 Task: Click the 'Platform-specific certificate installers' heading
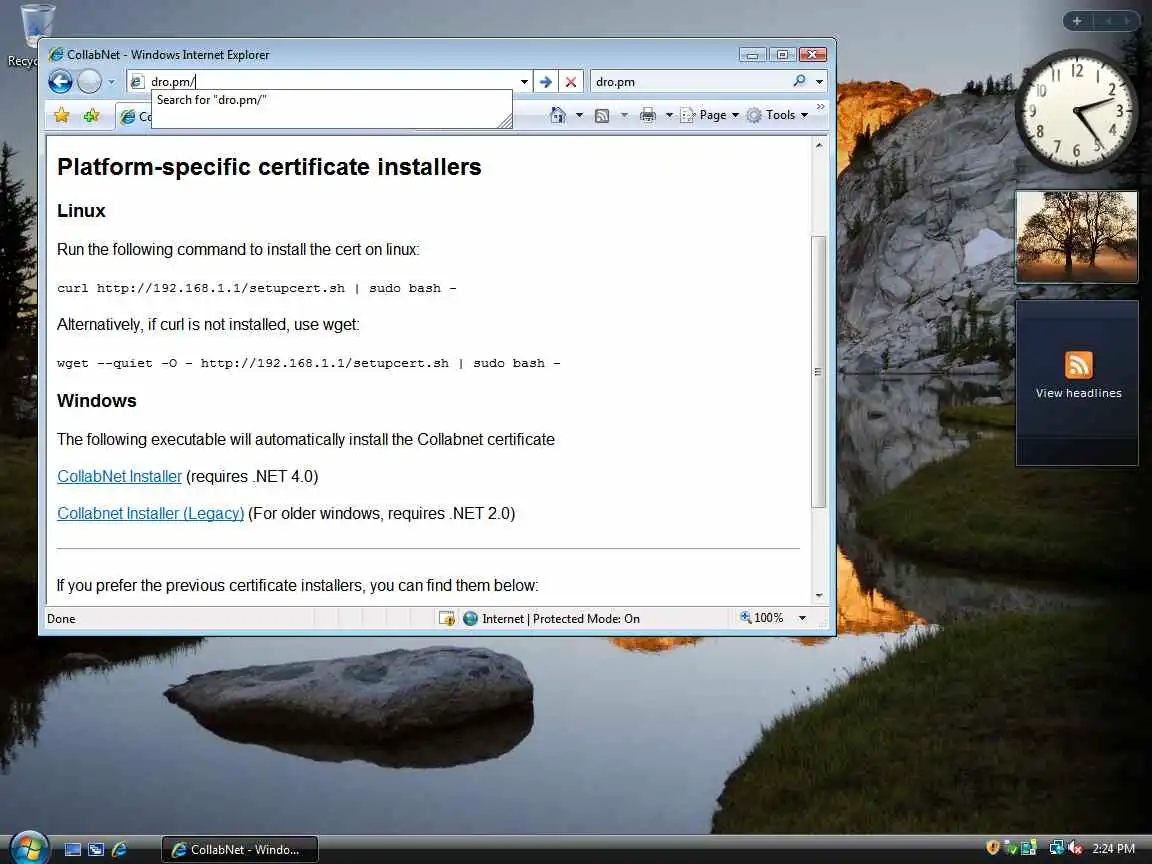[x=269, y=167]
